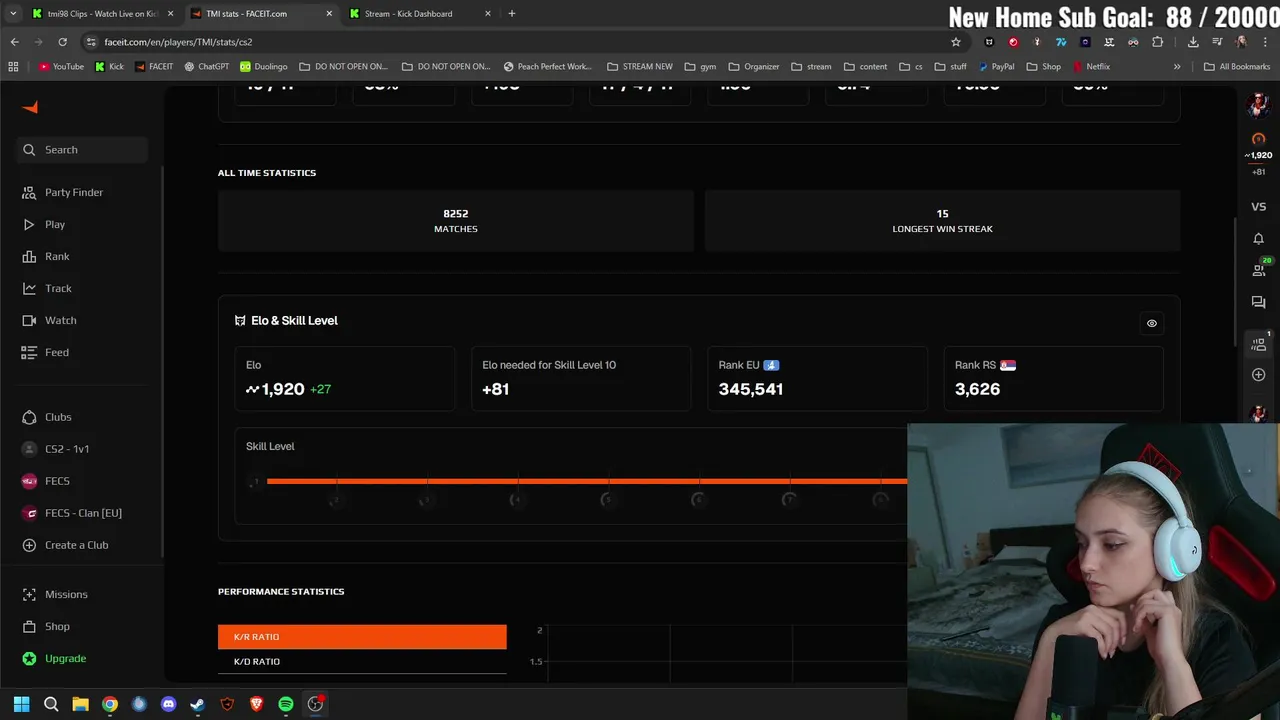Switch to the tmi98 Clips Kick tab
The image size is (1280, 720).
(x=102, y=14)
